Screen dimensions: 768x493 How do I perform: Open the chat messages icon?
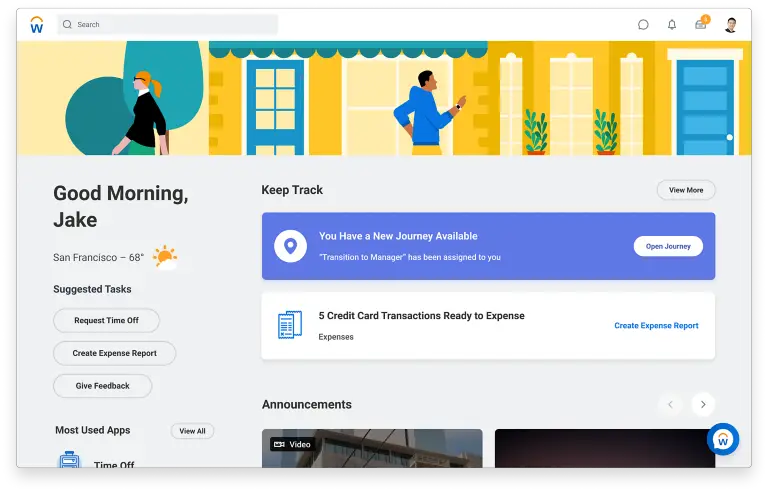point(643,24)
